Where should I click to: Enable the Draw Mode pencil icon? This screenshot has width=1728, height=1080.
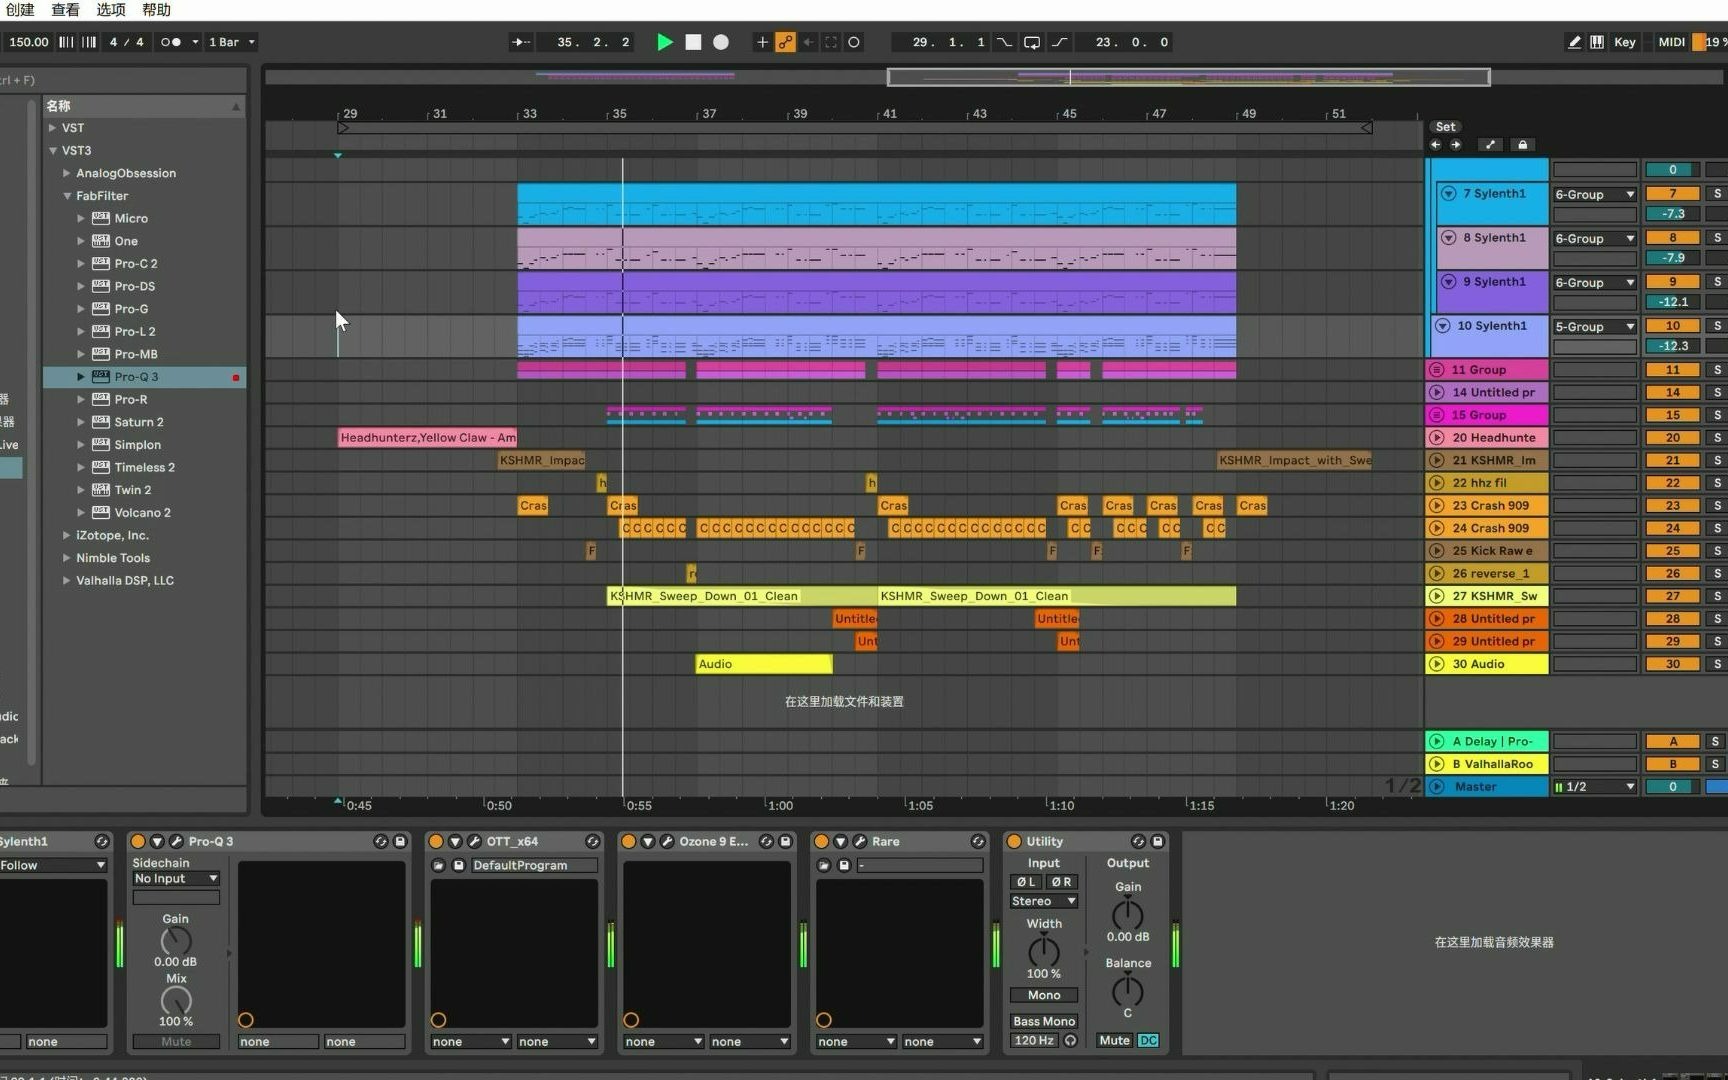click(x=1574, y=42)
